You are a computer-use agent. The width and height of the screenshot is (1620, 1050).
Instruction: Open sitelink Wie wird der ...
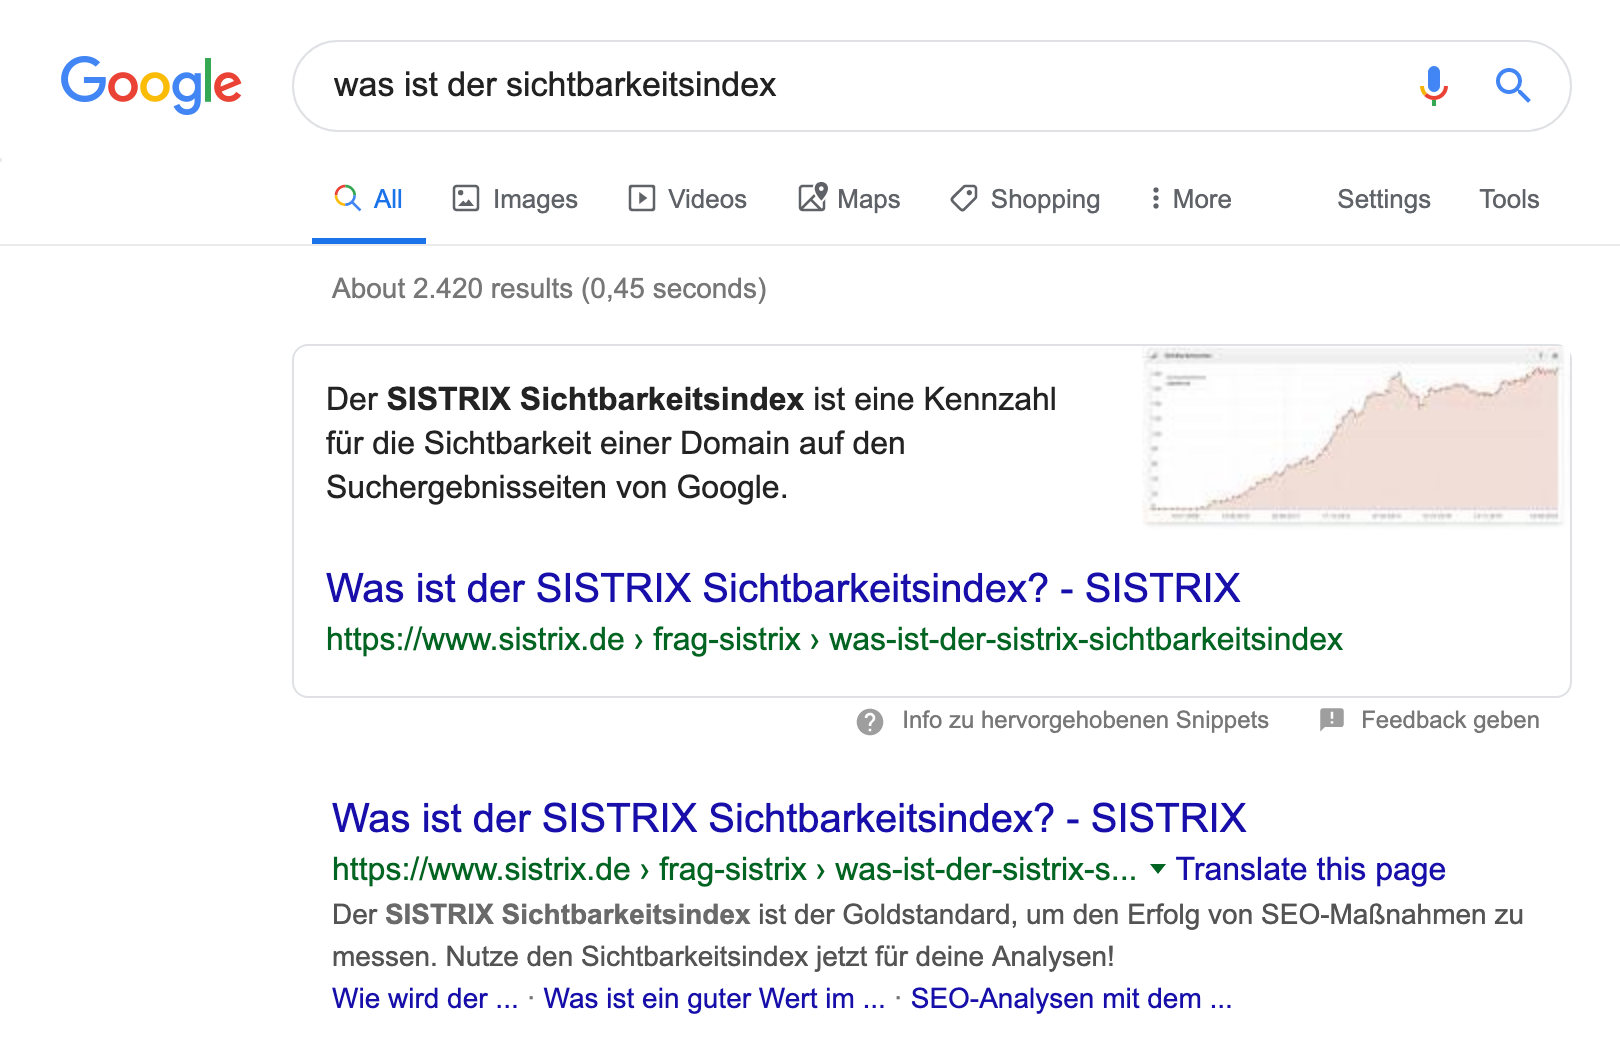425,998
